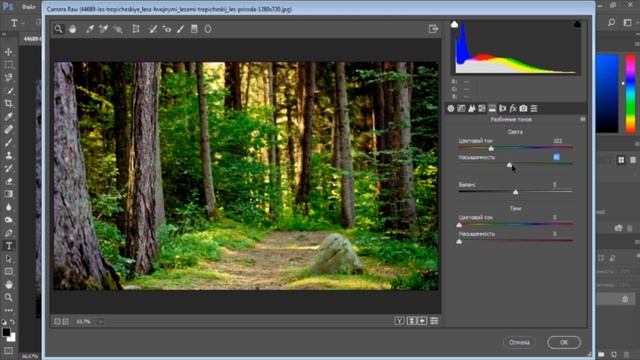Toggle the highlight clipping warning on histogram
The image size is (640, 360).
(577, 24)
